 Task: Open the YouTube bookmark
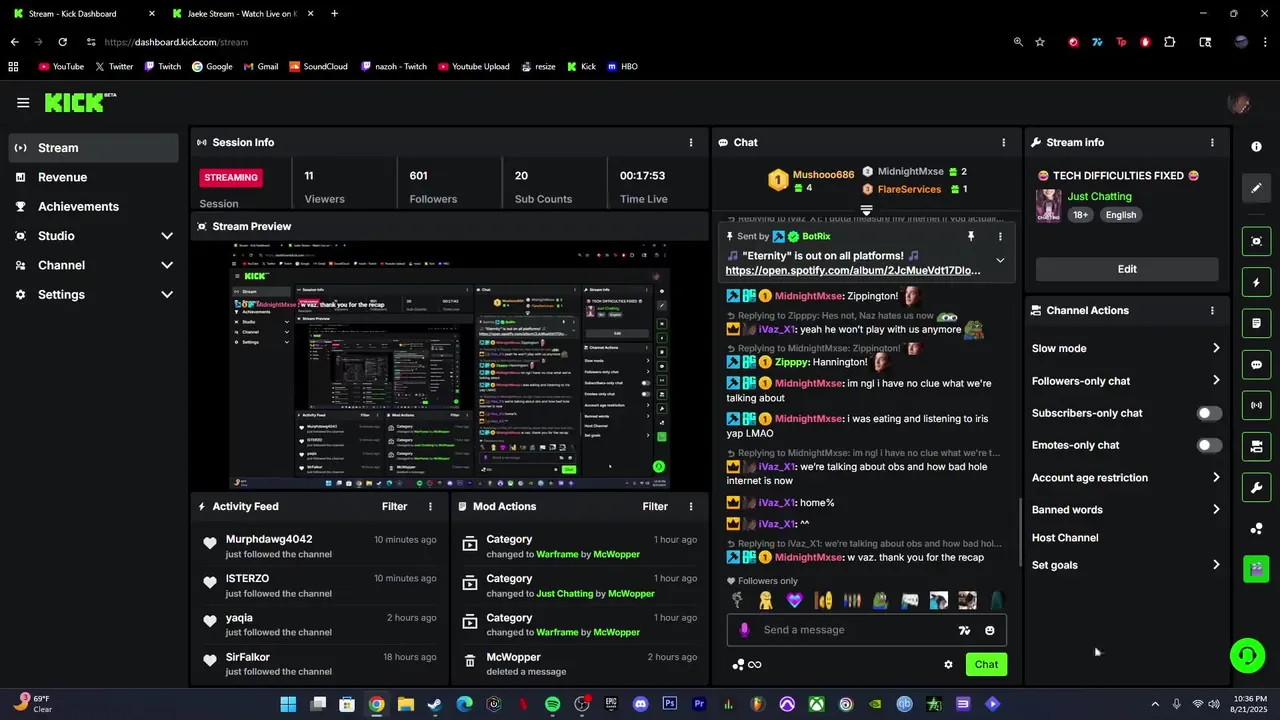61,67
